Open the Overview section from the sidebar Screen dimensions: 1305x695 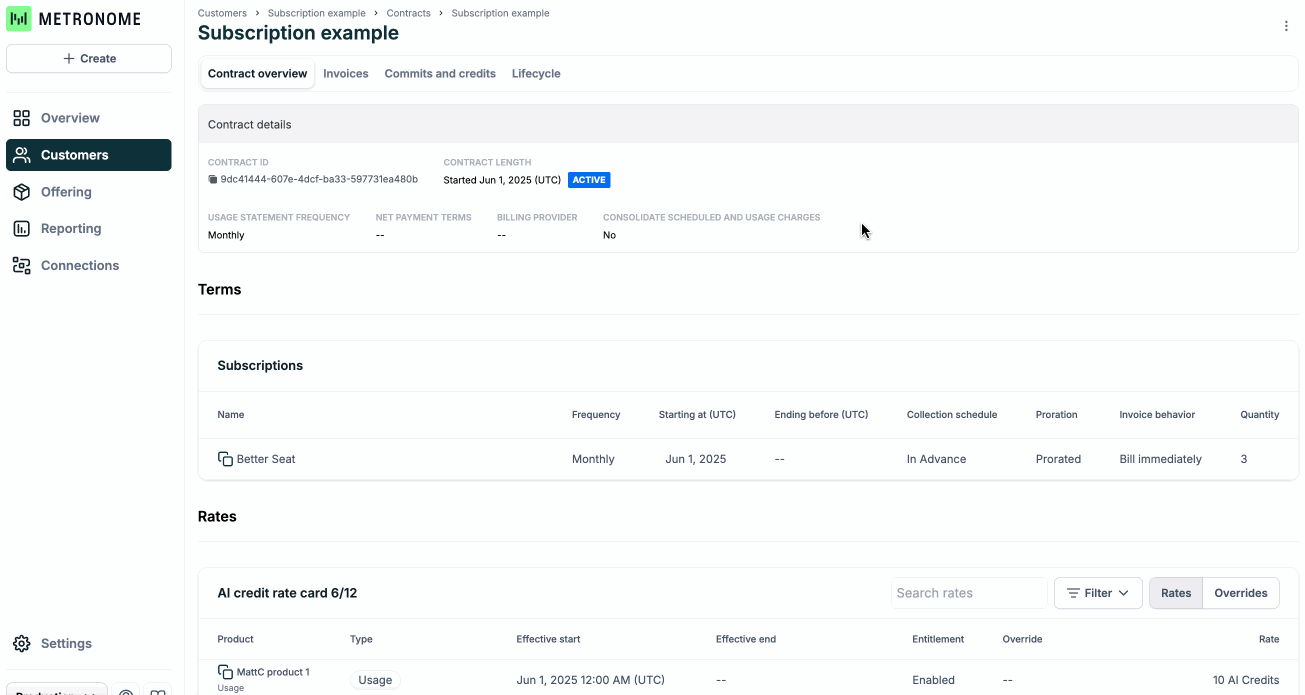(21, 117)
